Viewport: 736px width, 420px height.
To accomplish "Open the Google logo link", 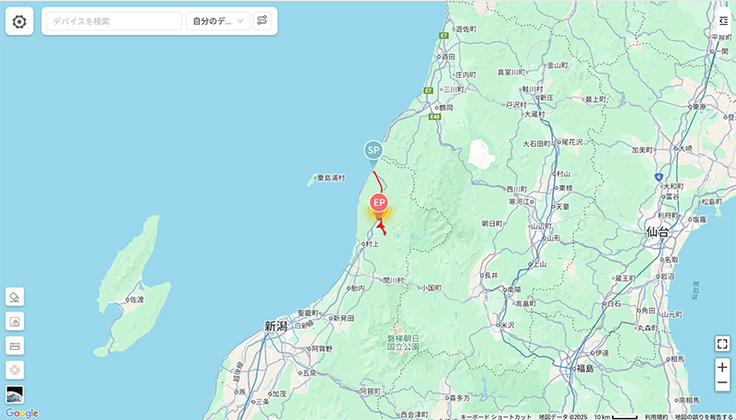I will click(22, 413).
